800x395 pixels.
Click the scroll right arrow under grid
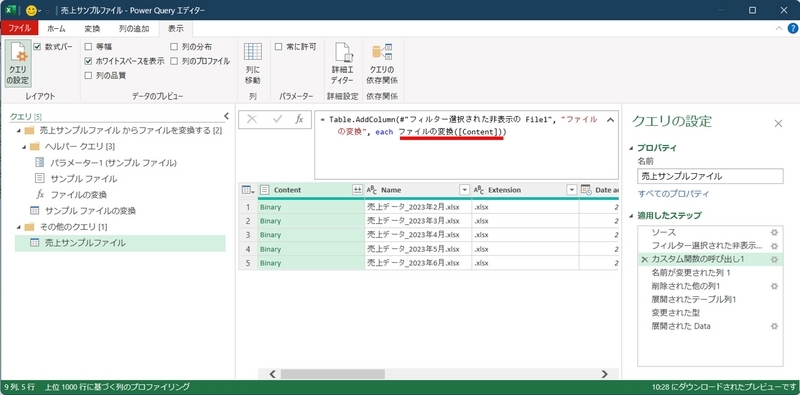pos(605,374)
